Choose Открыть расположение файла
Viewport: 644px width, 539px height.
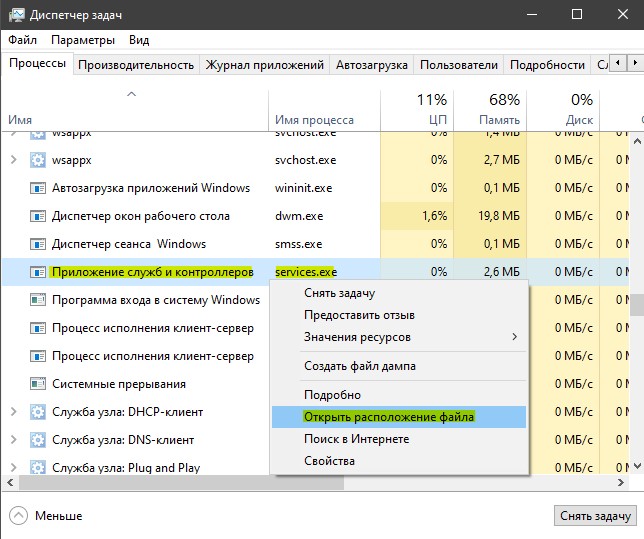coord(399,417)
